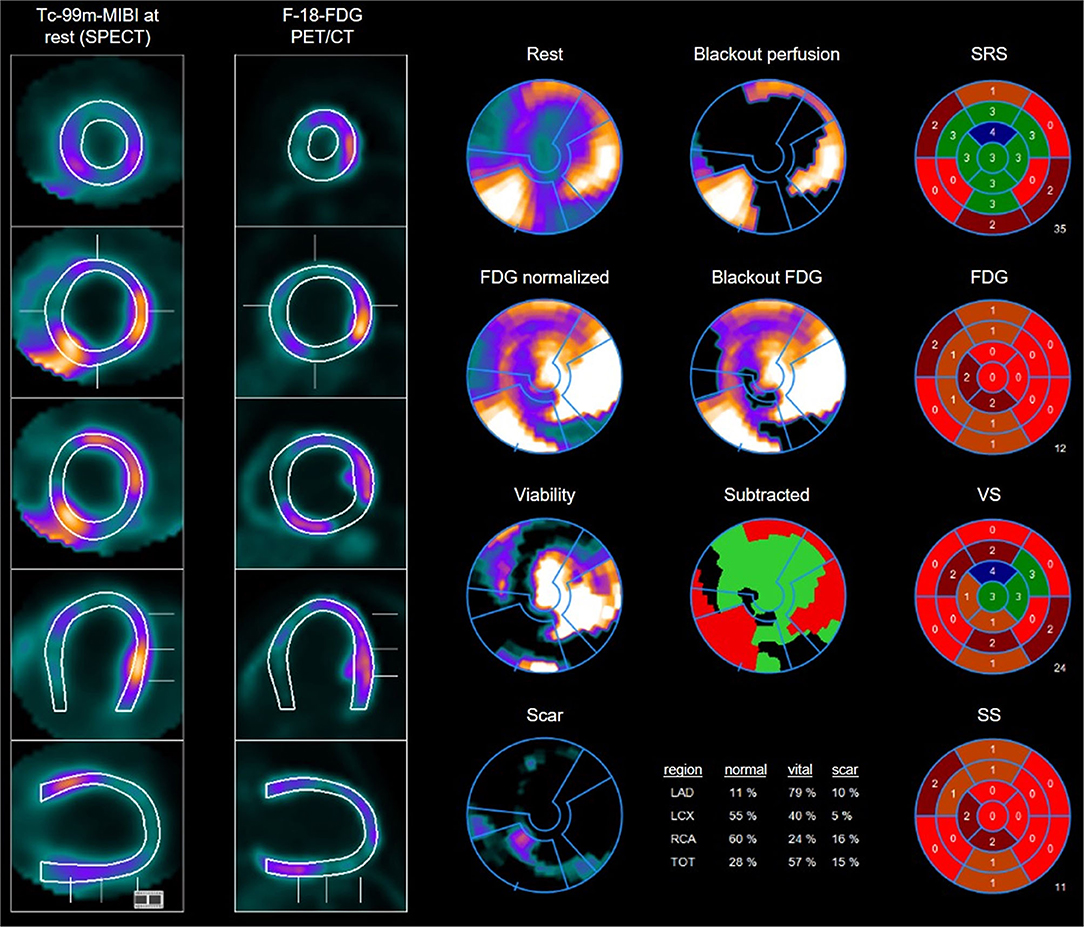The width and height of the screenshot is (1084, 927).
Task: Click the LCX normal value '55 %'
Action: tap(742, 816)
